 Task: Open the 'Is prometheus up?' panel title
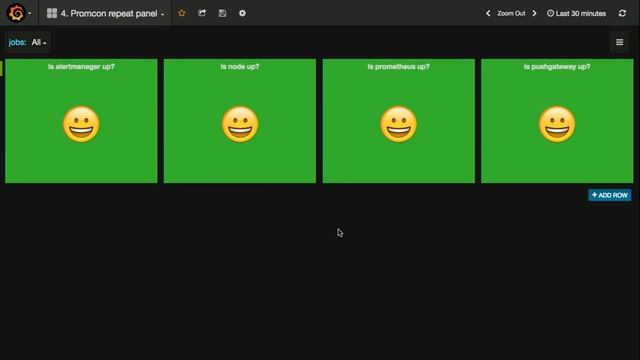coord(398,67)
